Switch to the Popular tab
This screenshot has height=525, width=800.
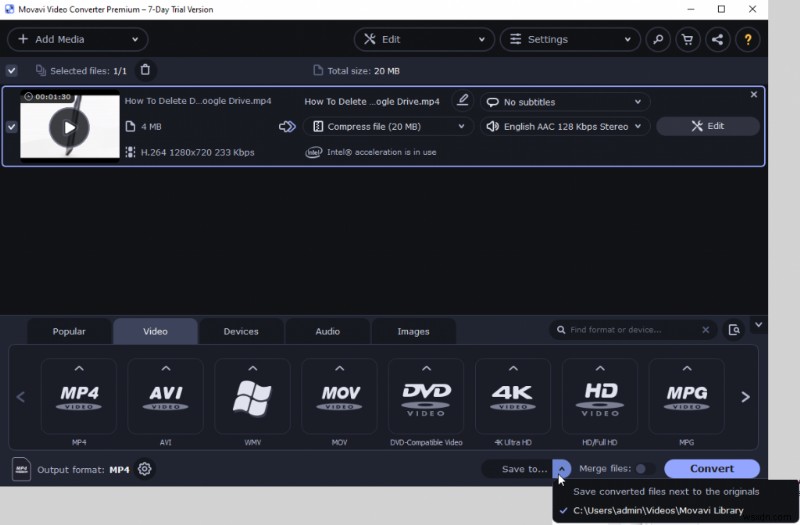69,331
